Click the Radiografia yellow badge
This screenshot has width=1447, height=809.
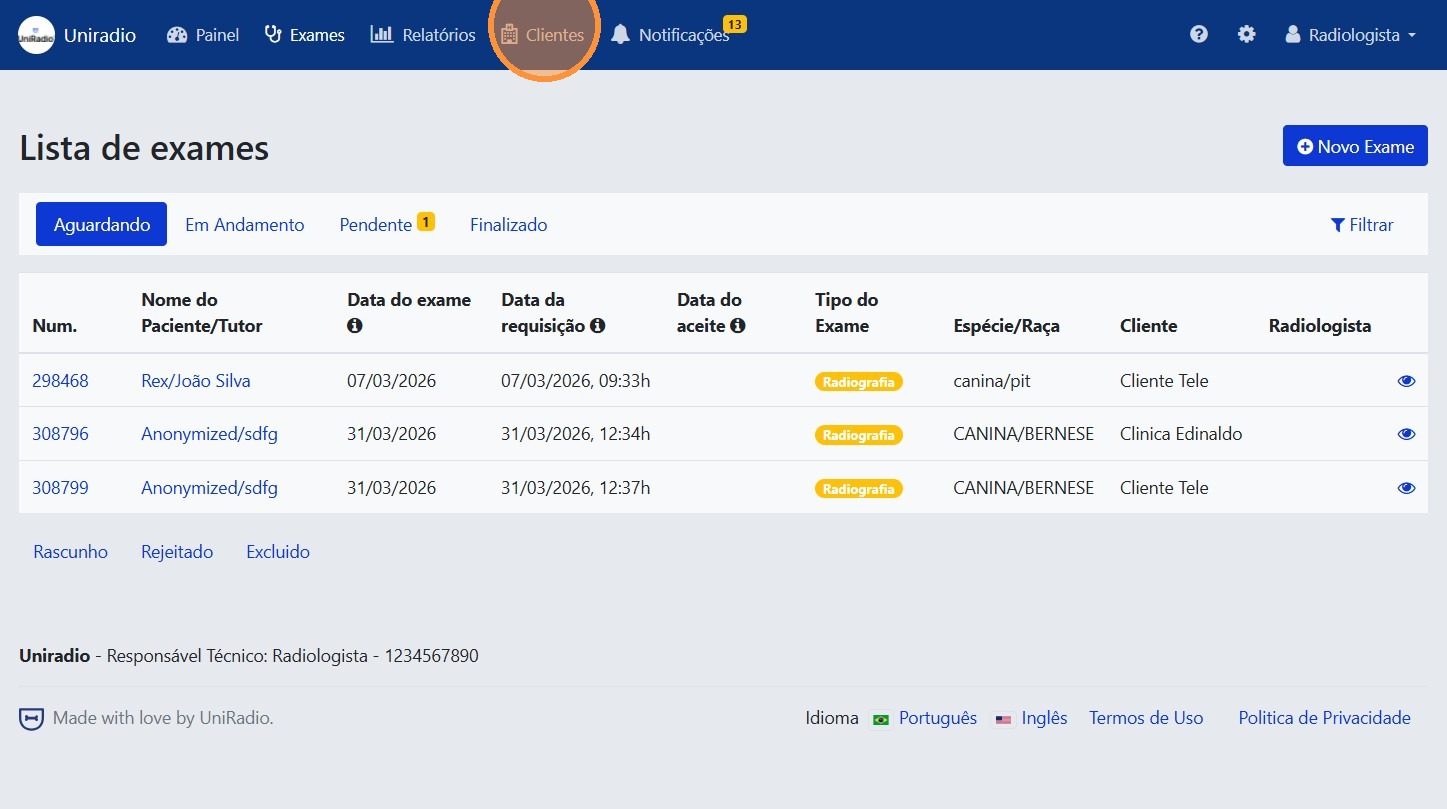pos(858,381)
